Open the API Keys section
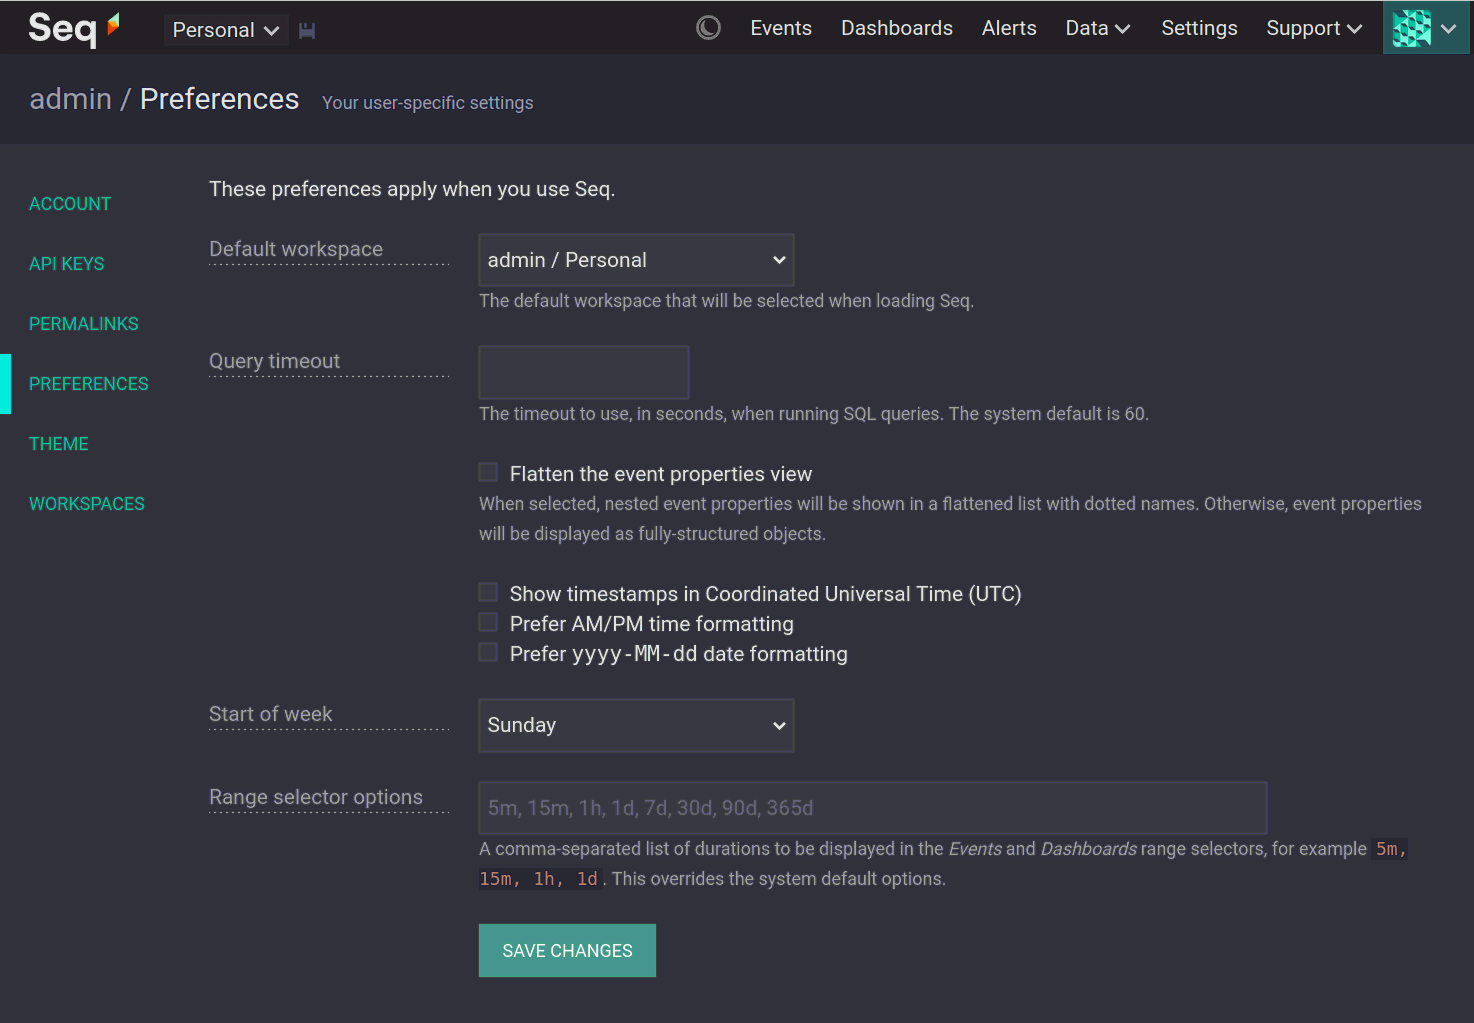 pos(67,264)
